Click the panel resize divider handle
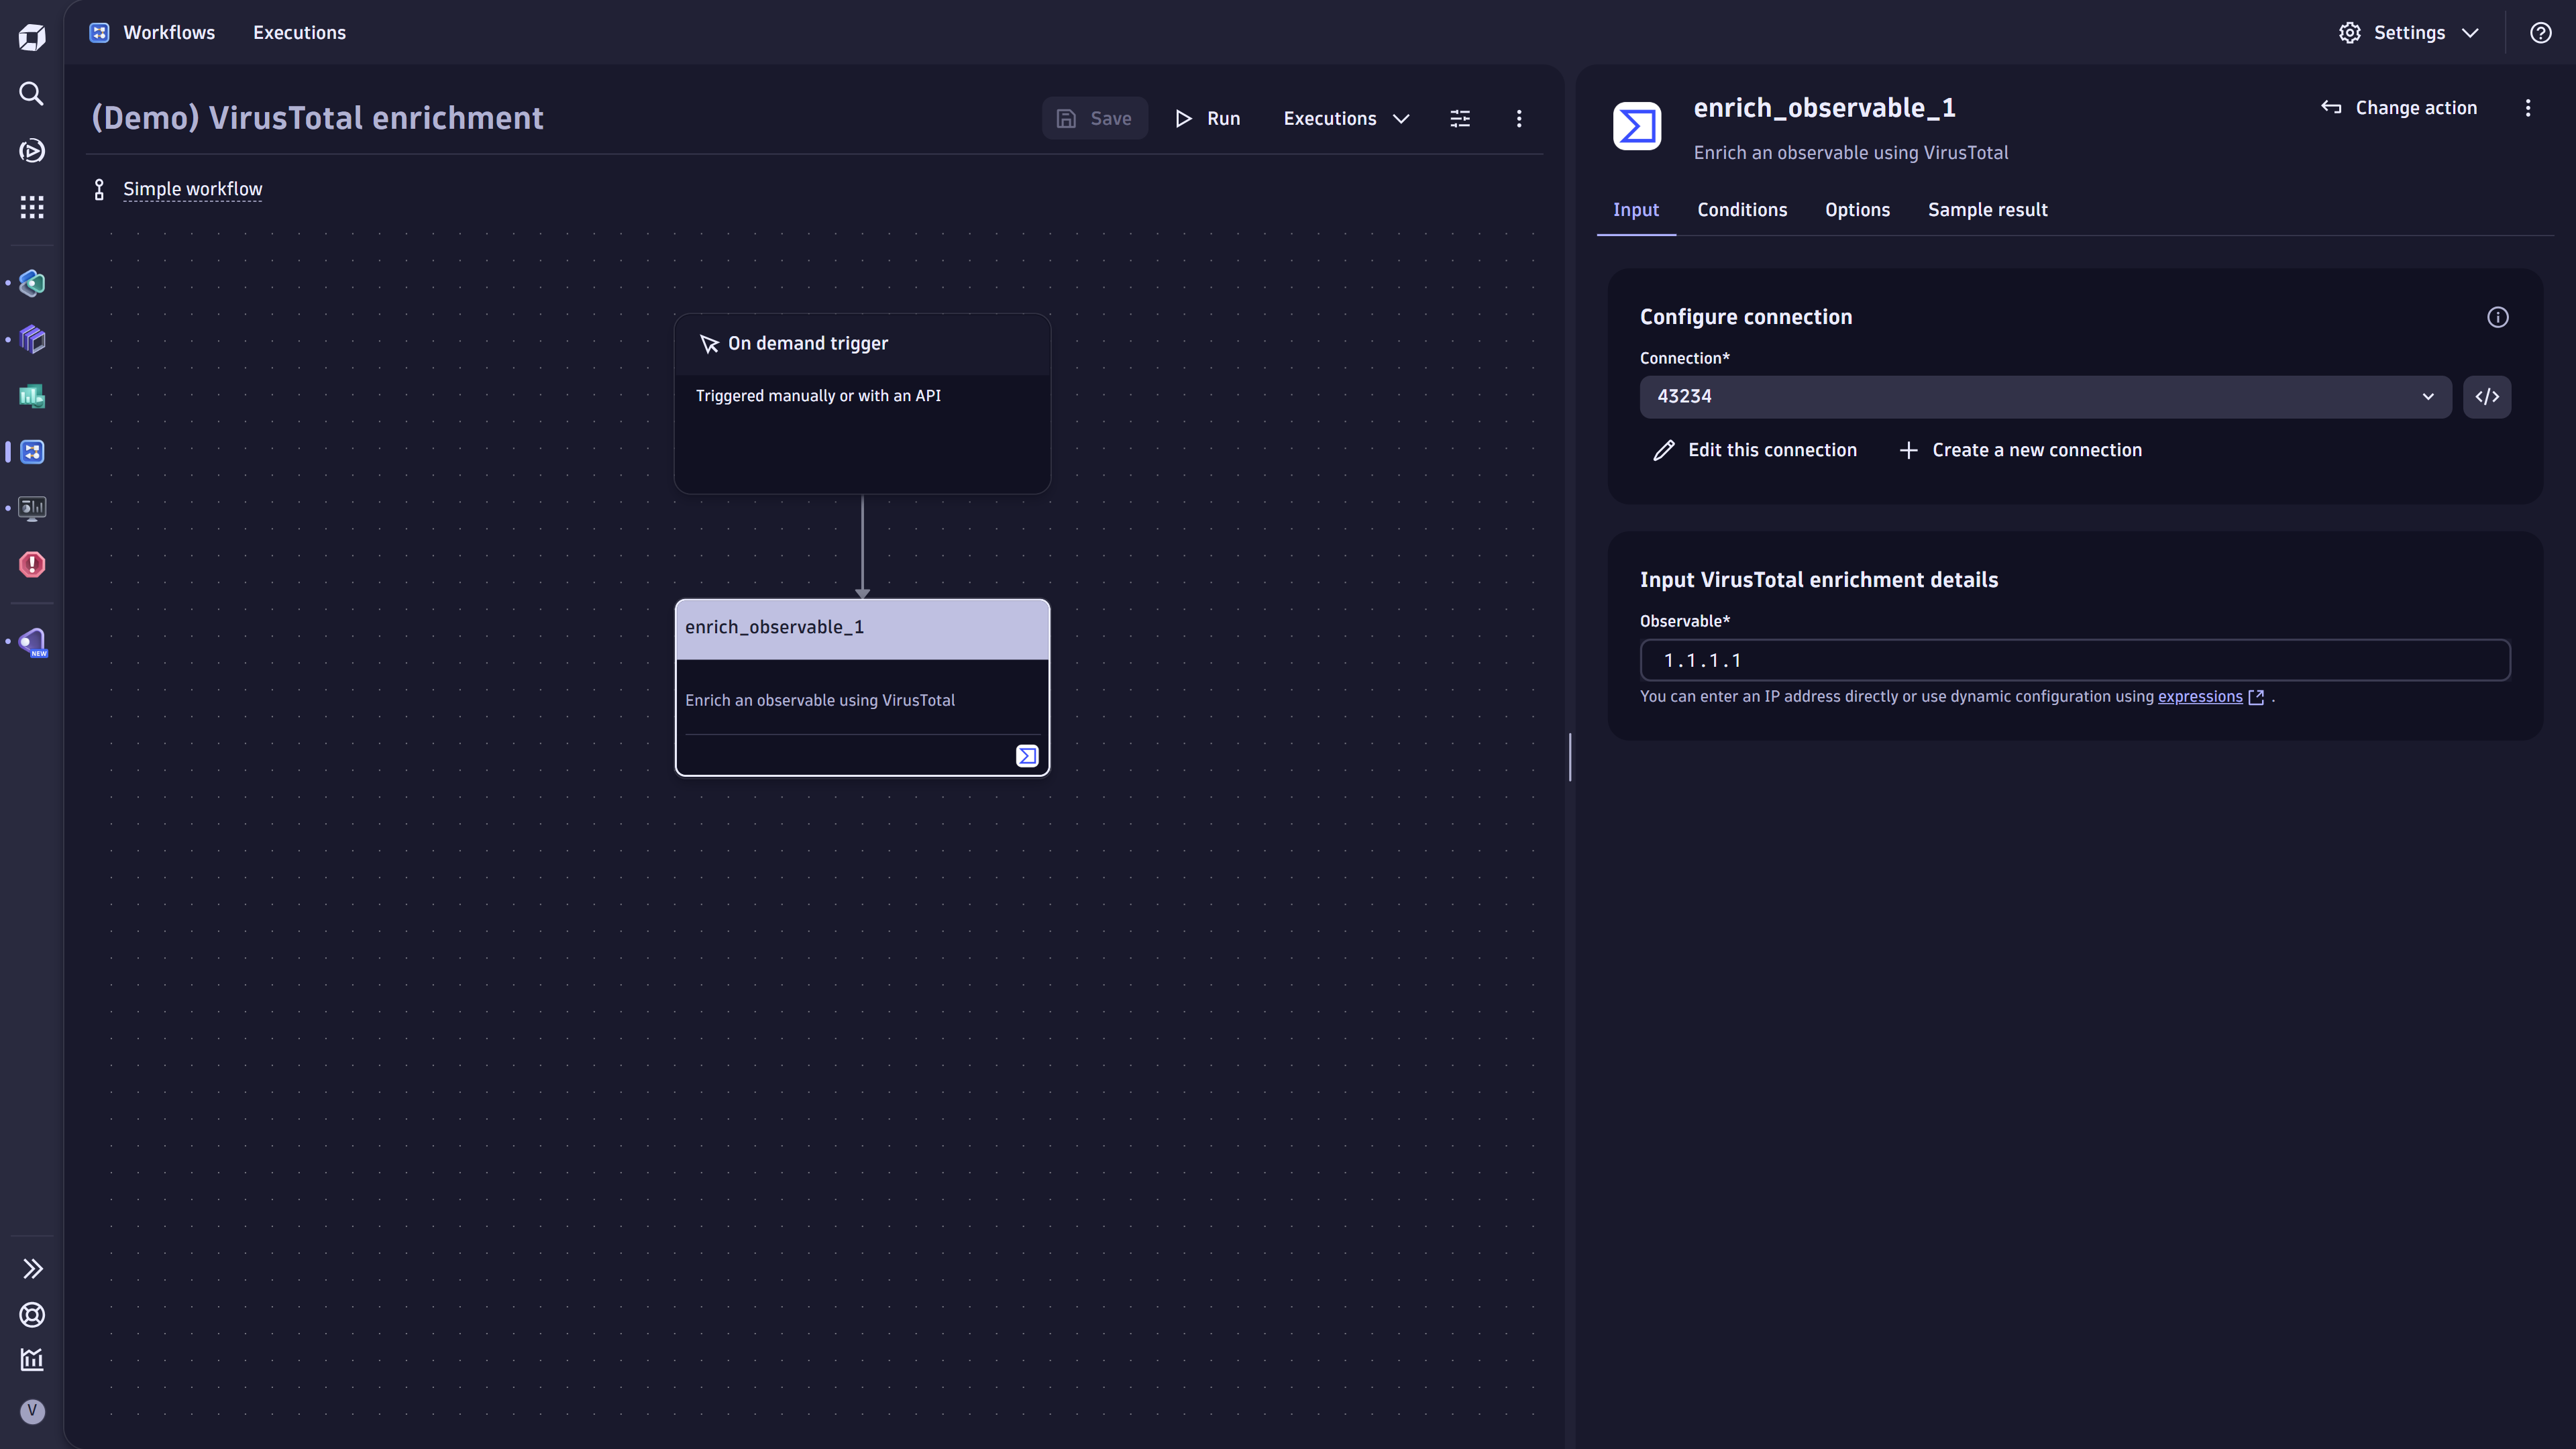Viewport: 2576px width, 1449px height. pyautogui.click(x=1570, y=757)
